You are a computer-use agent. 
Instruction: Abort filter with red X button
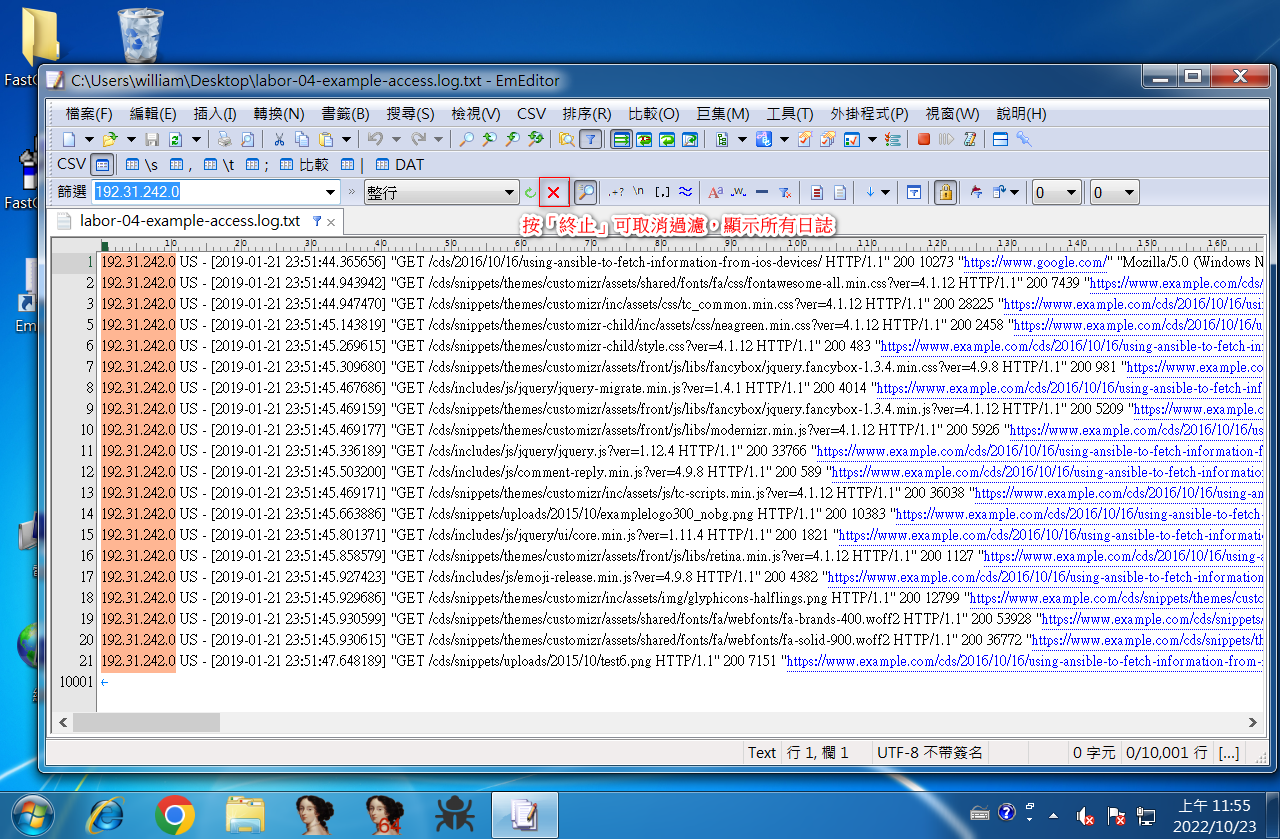coord(553,192)
